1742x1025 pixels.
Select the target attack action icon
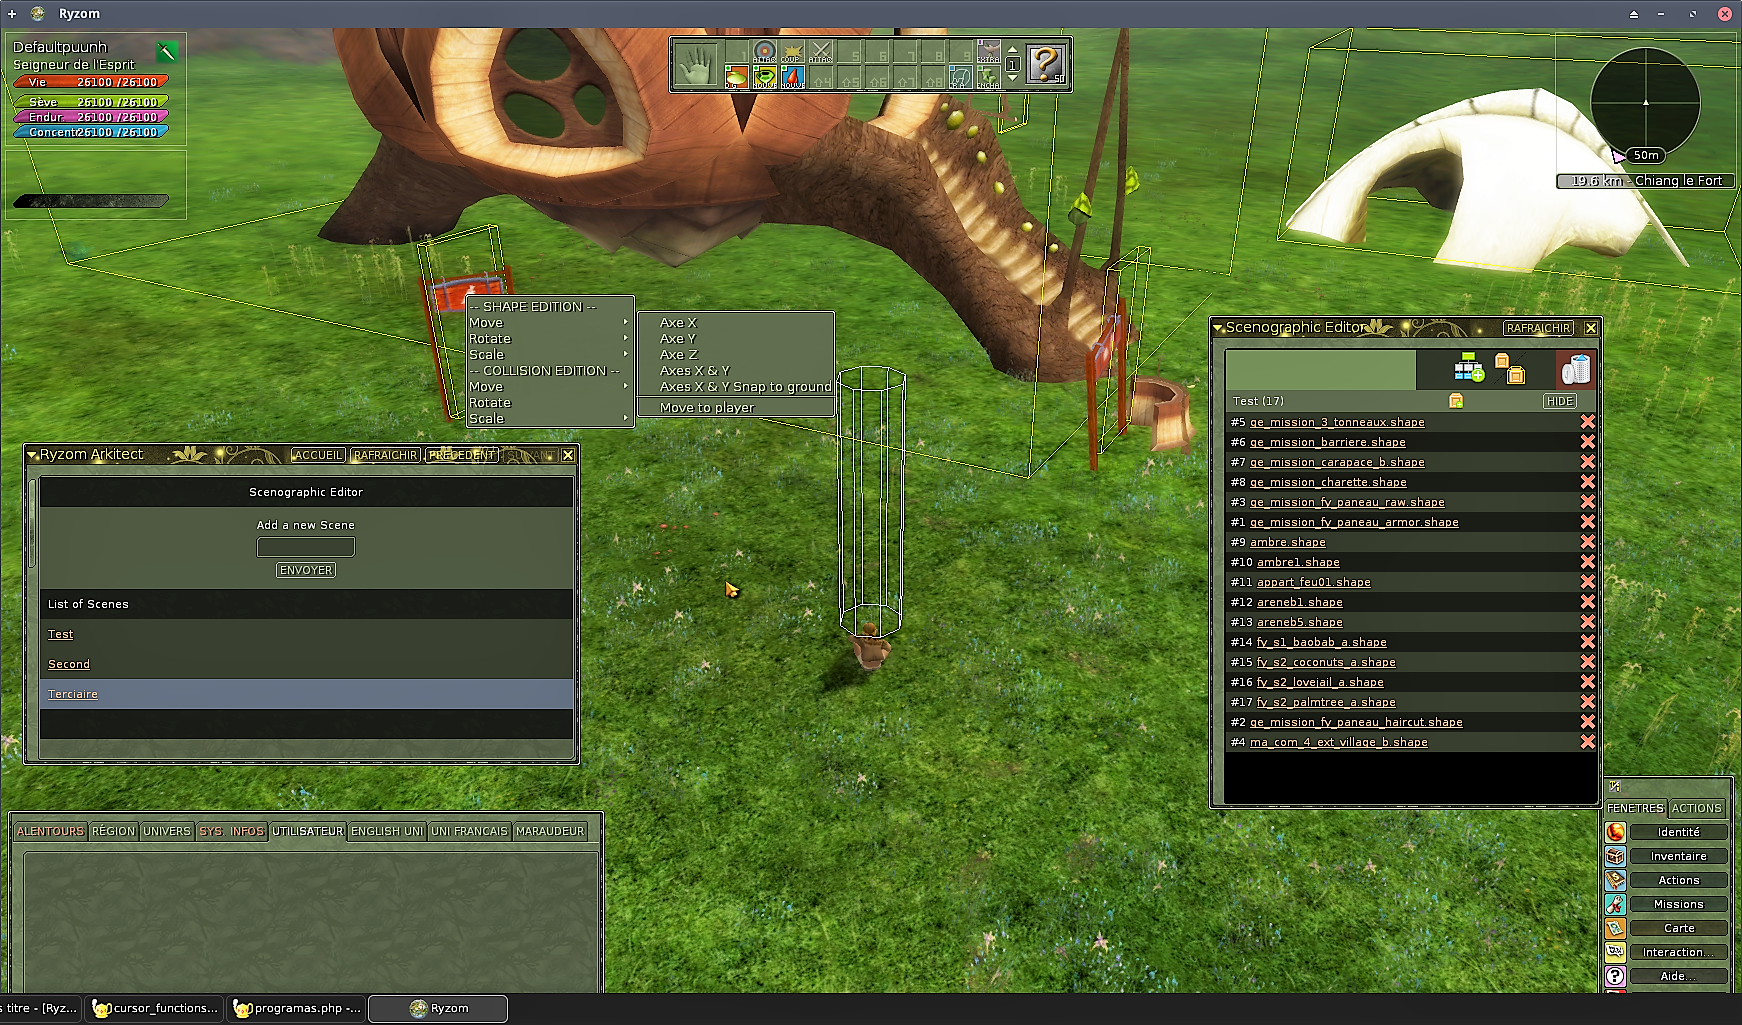tap(764, 53)
